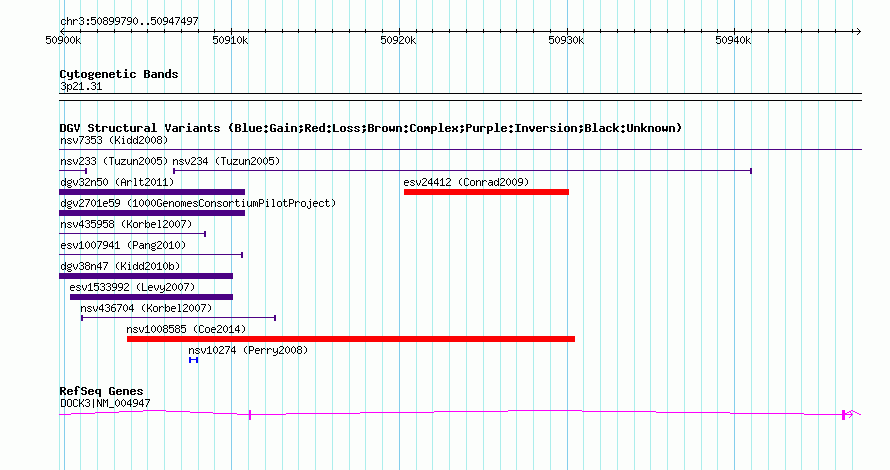Select the nsv436704 thin span line
The image size is (890, 470).
coord(179,318)
